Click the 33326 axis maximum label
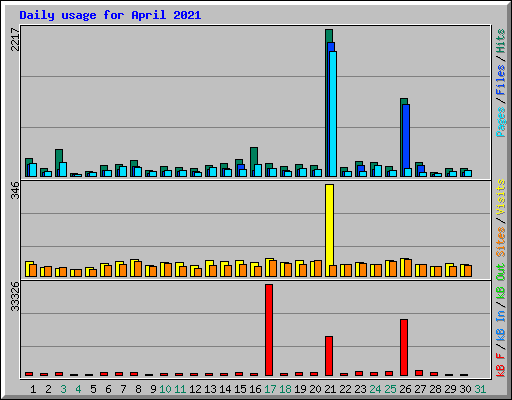This screenshot has width=512, height=400. [15, 296]
